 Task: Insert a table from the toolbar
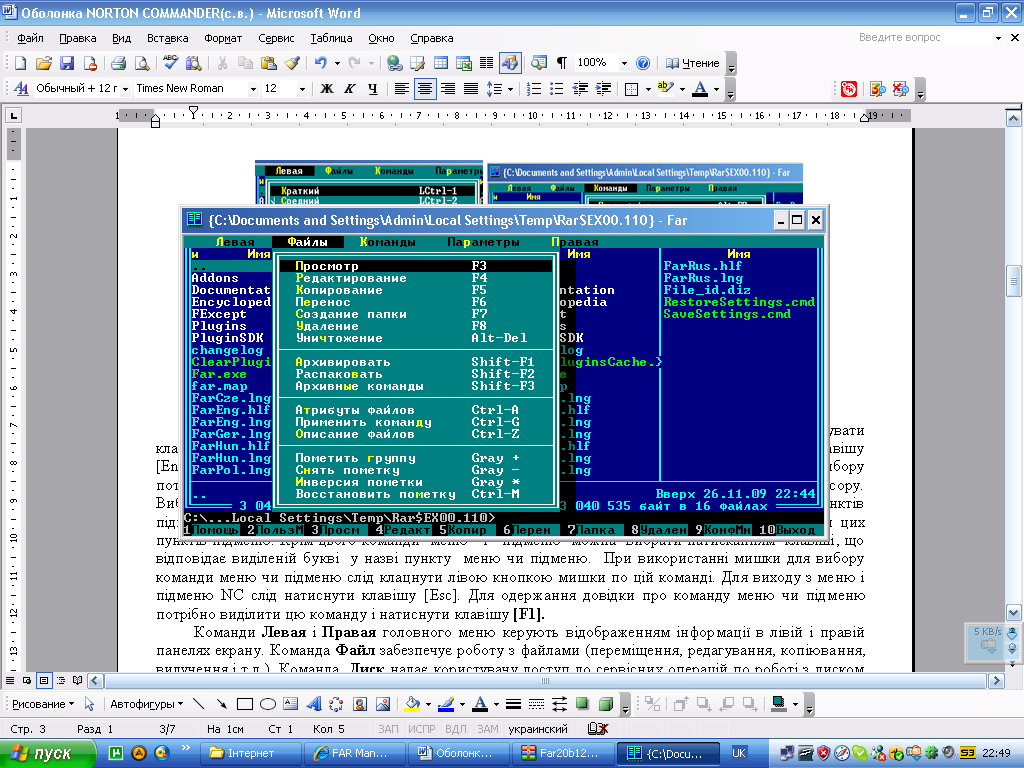pyautogui.click(x=441, y=63)
